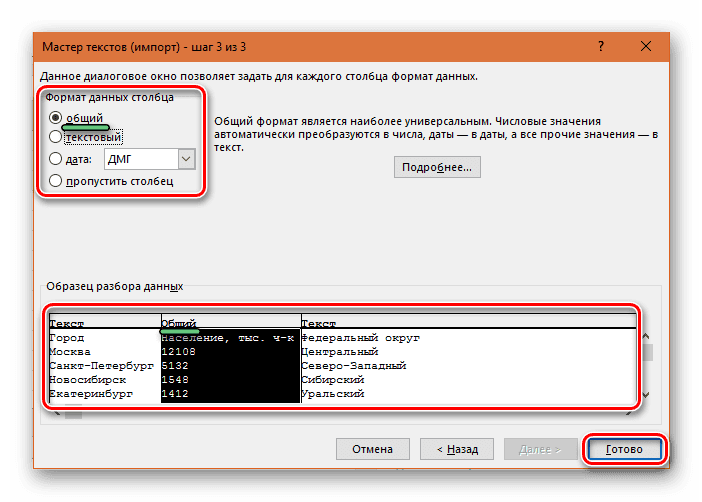Click the Северо-Западный cell in the preview
Image resolution: width=702 pixels, height=502 pixels.
click(x=354, y=366)
